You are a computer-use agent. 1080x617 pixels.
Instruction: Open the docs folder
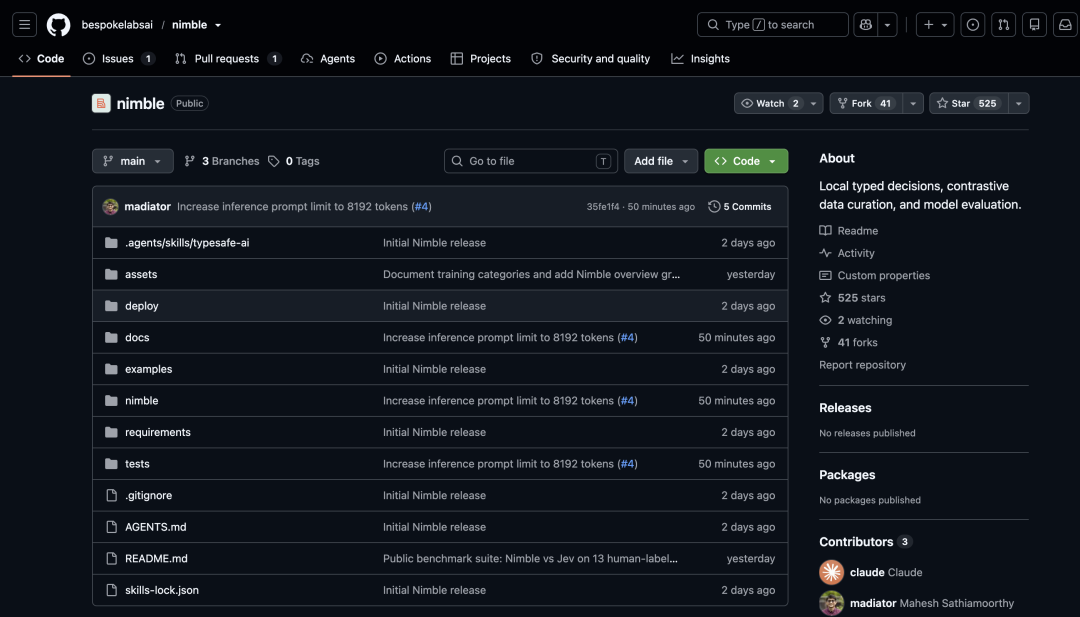[x=137, y=338]
